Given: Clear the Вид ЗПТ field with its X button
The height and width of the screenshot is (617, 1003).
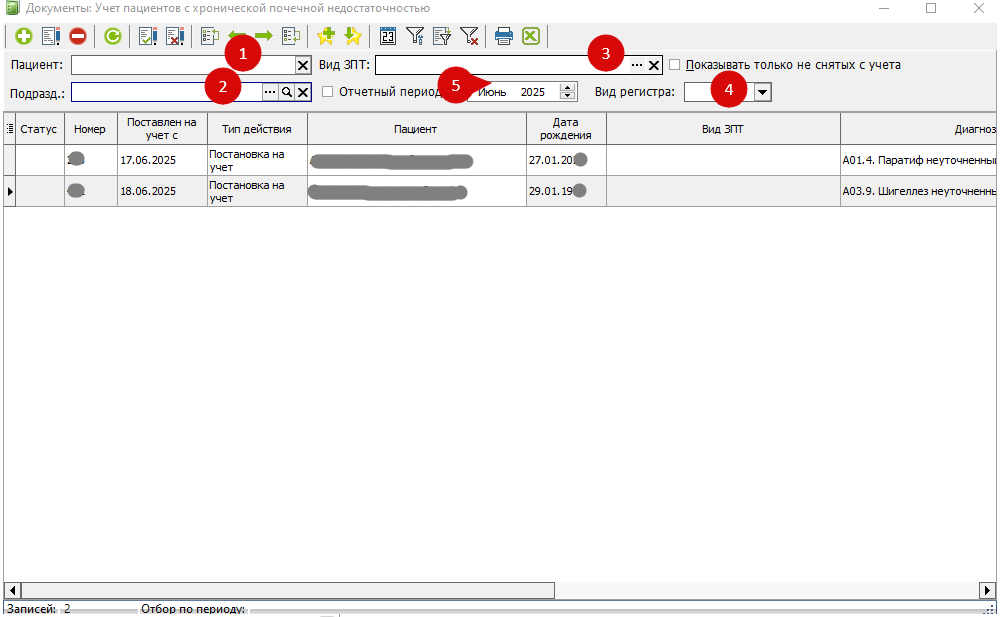Looking at the screenshot, I should click(x=654, y=65).
